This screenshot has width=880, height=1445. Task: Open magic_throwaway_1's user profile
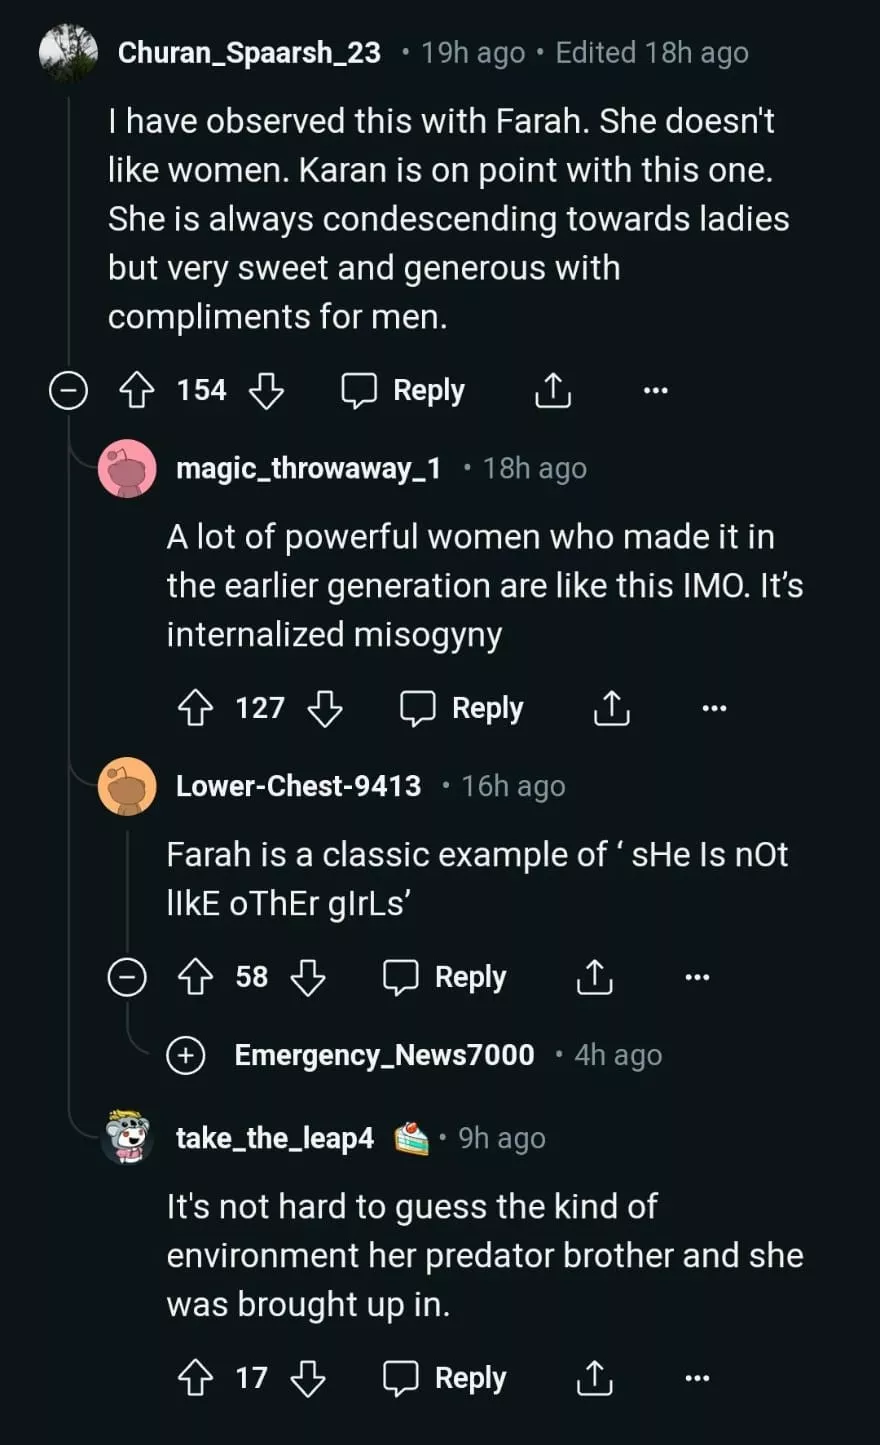pos(308,468)
